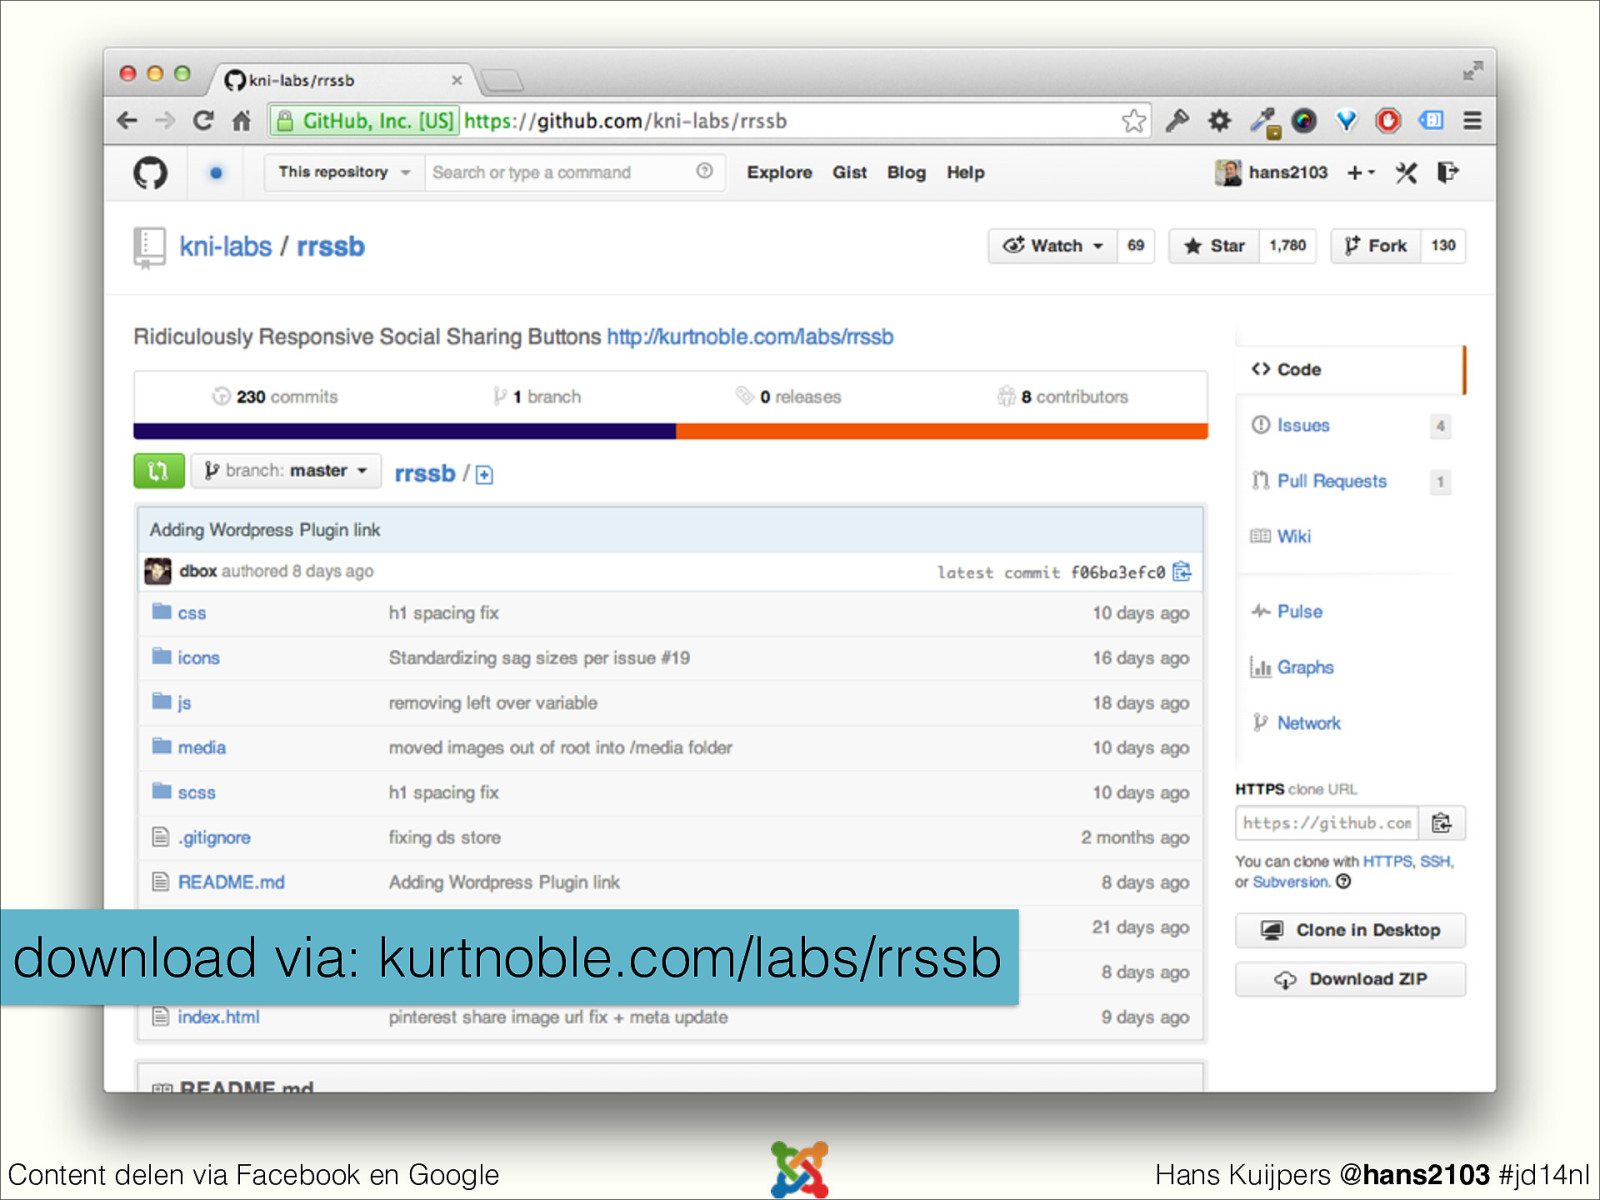This screenshot has width=1600, height=1200.
Task: Copy the latest commit SHA icon
Action: (1181, 571)
